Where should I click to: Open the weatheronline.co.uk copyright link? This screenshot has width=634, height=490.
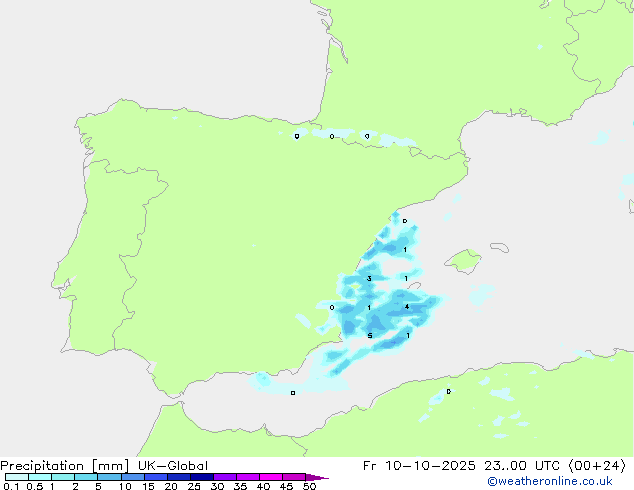tap(550, 481)
